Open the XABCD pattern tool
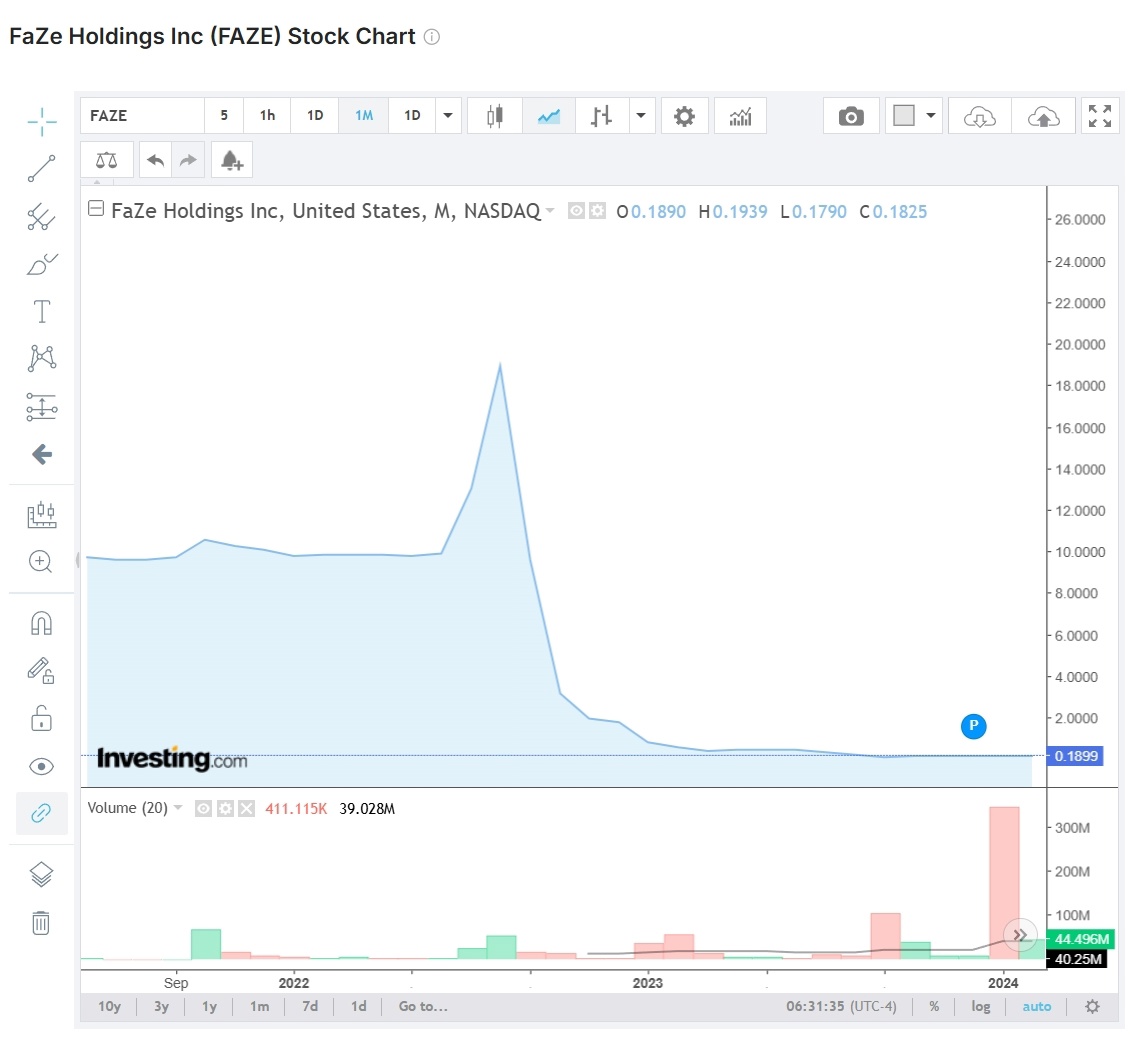The width and height of the screenshot is (1134, 1039). (42, 359)
